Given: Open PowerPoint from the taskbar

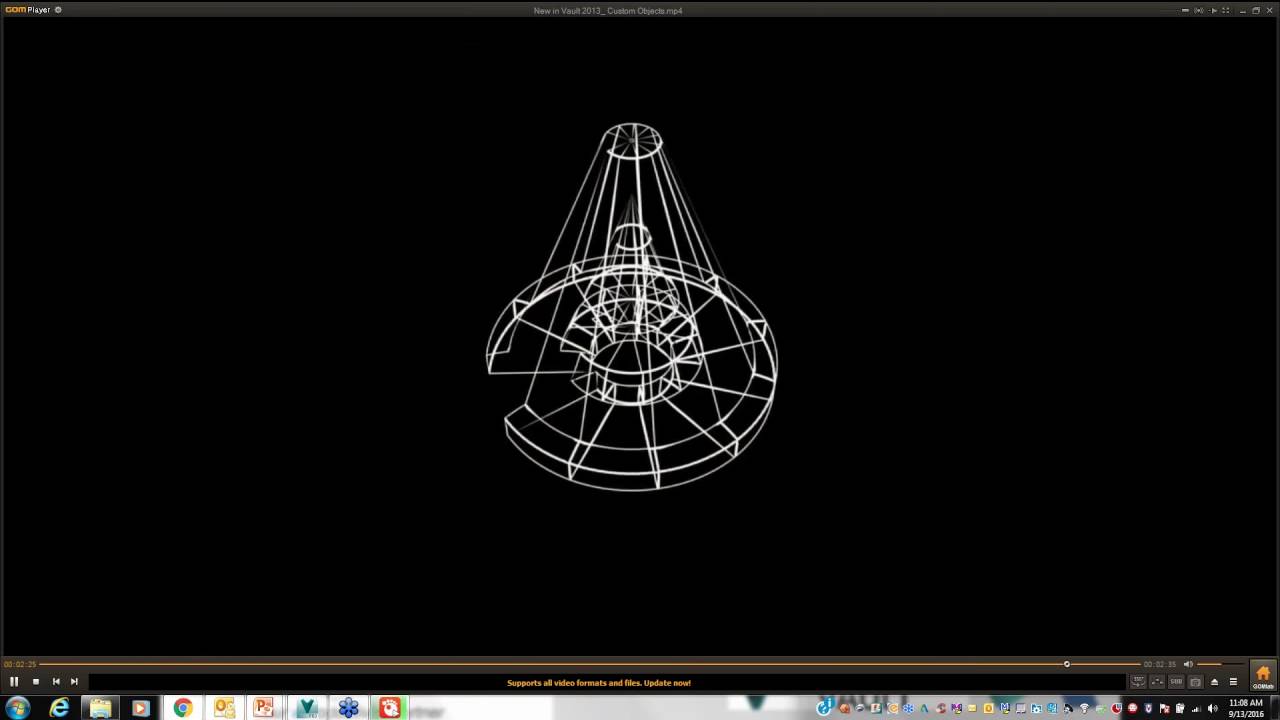Looking at the screenshot, I should tap(264, 708).
